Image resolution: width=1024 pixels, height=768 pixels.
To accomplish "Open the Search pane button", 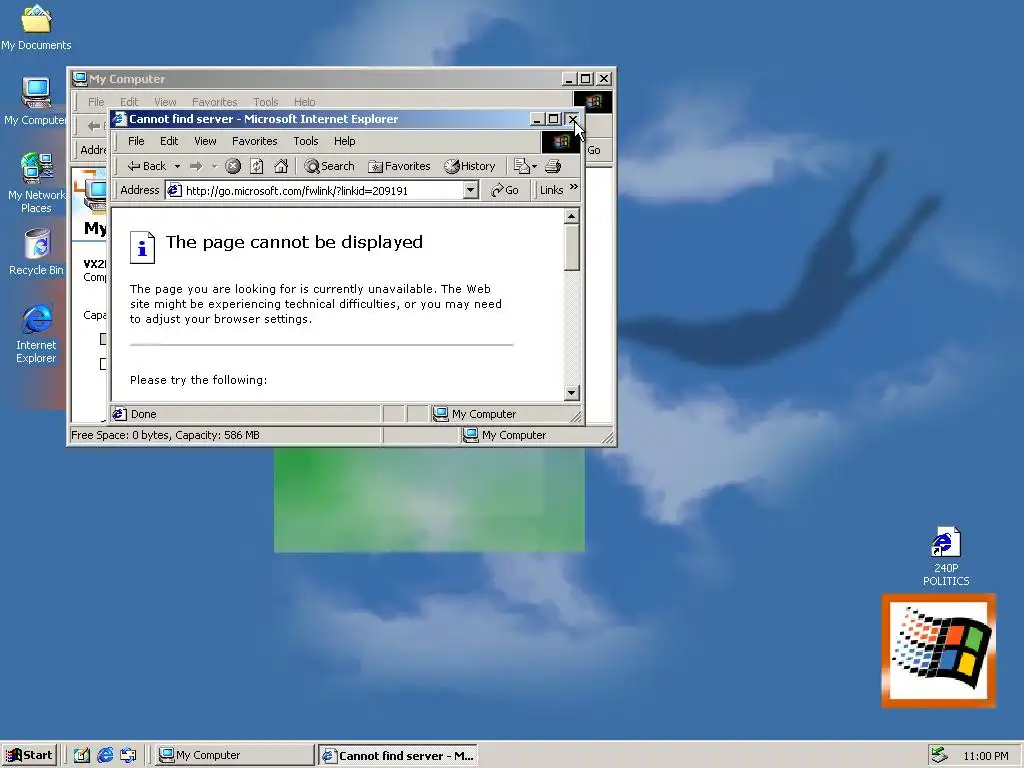I will pyautogui.click(x=330, y=167).
